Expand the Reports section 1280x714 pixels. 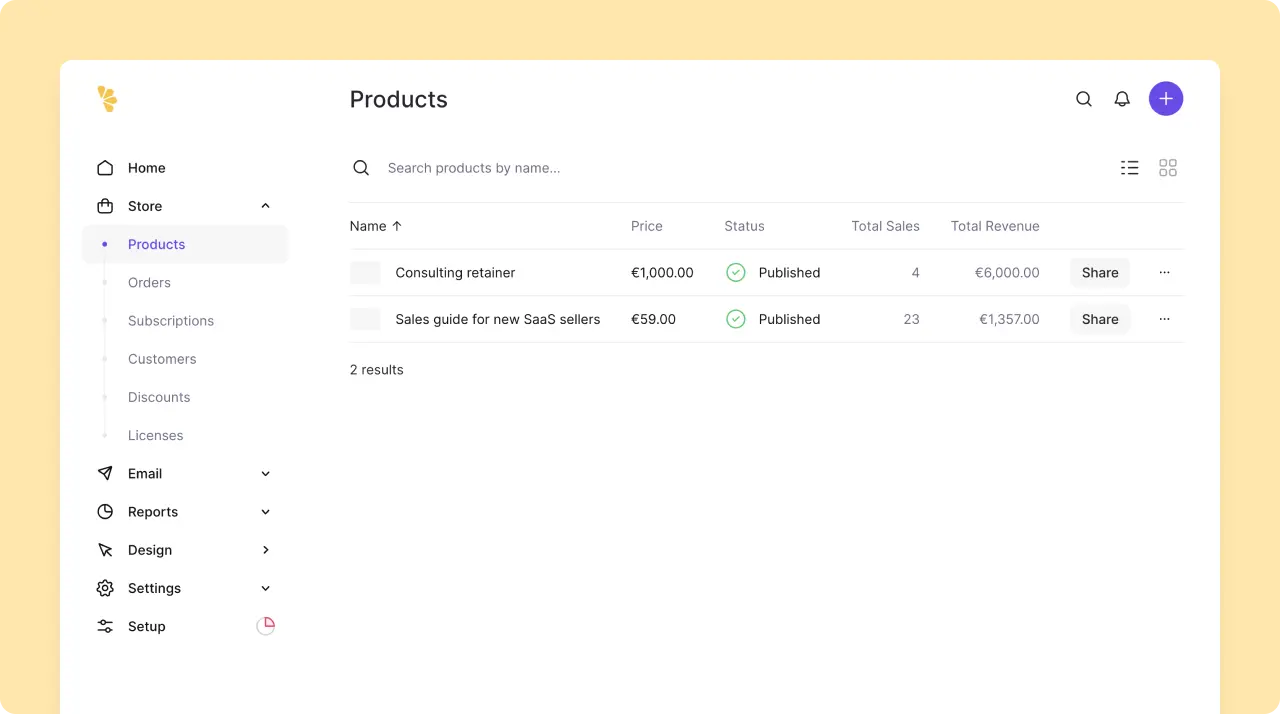[x=265, y=511]
